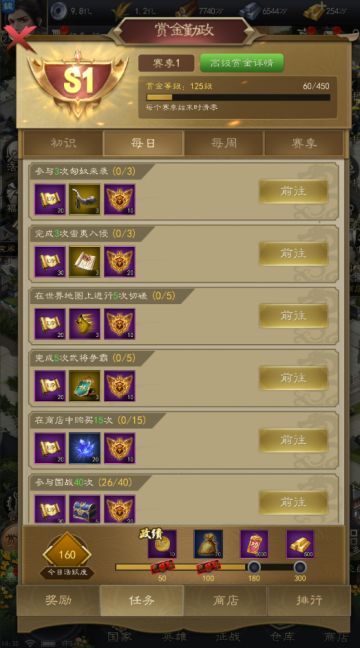The image size is (360, 648).
Task: Switch to the 每周 tab
Action: point(224,143)
